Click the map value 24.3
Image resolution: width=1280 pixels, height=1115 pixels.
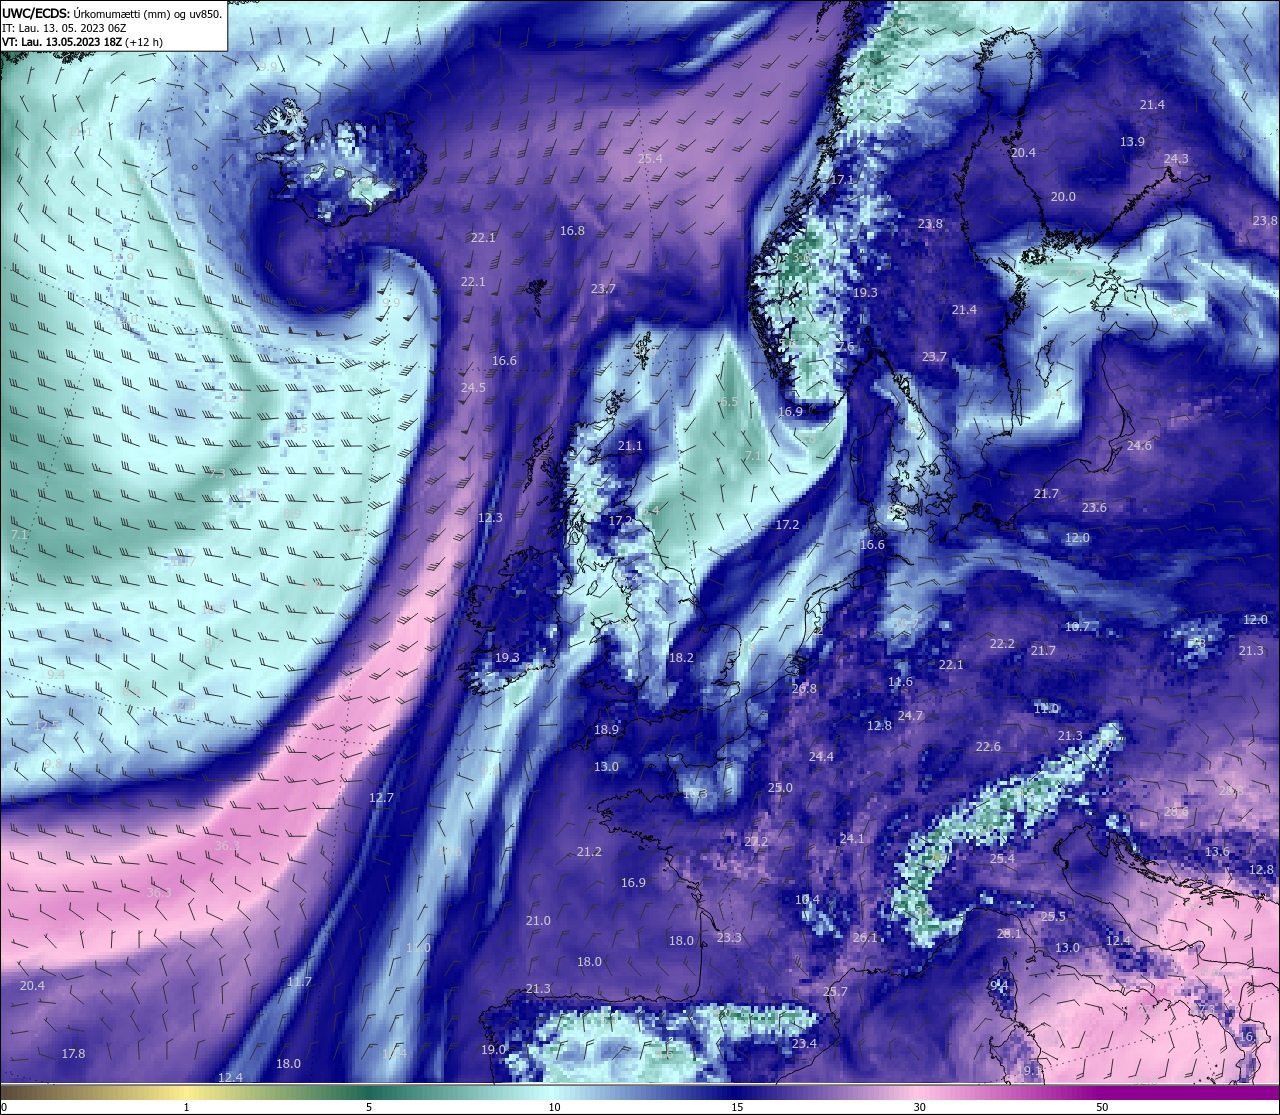click(x=1176, y=159)
